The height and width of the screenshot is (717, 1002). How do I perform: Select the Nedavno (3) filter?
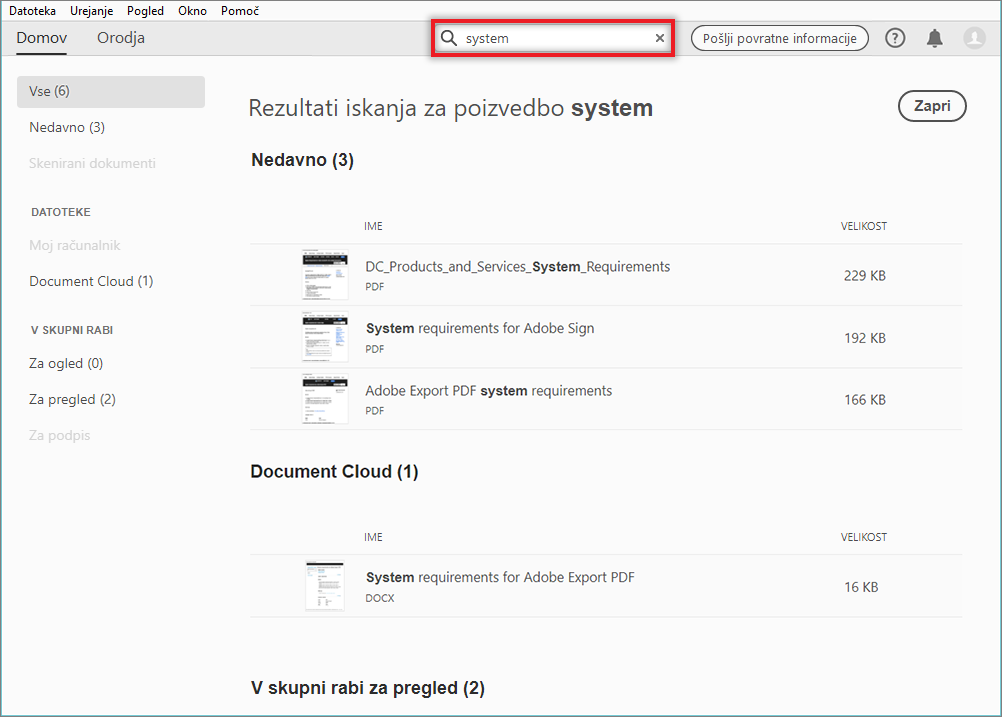tap(67, 127)
